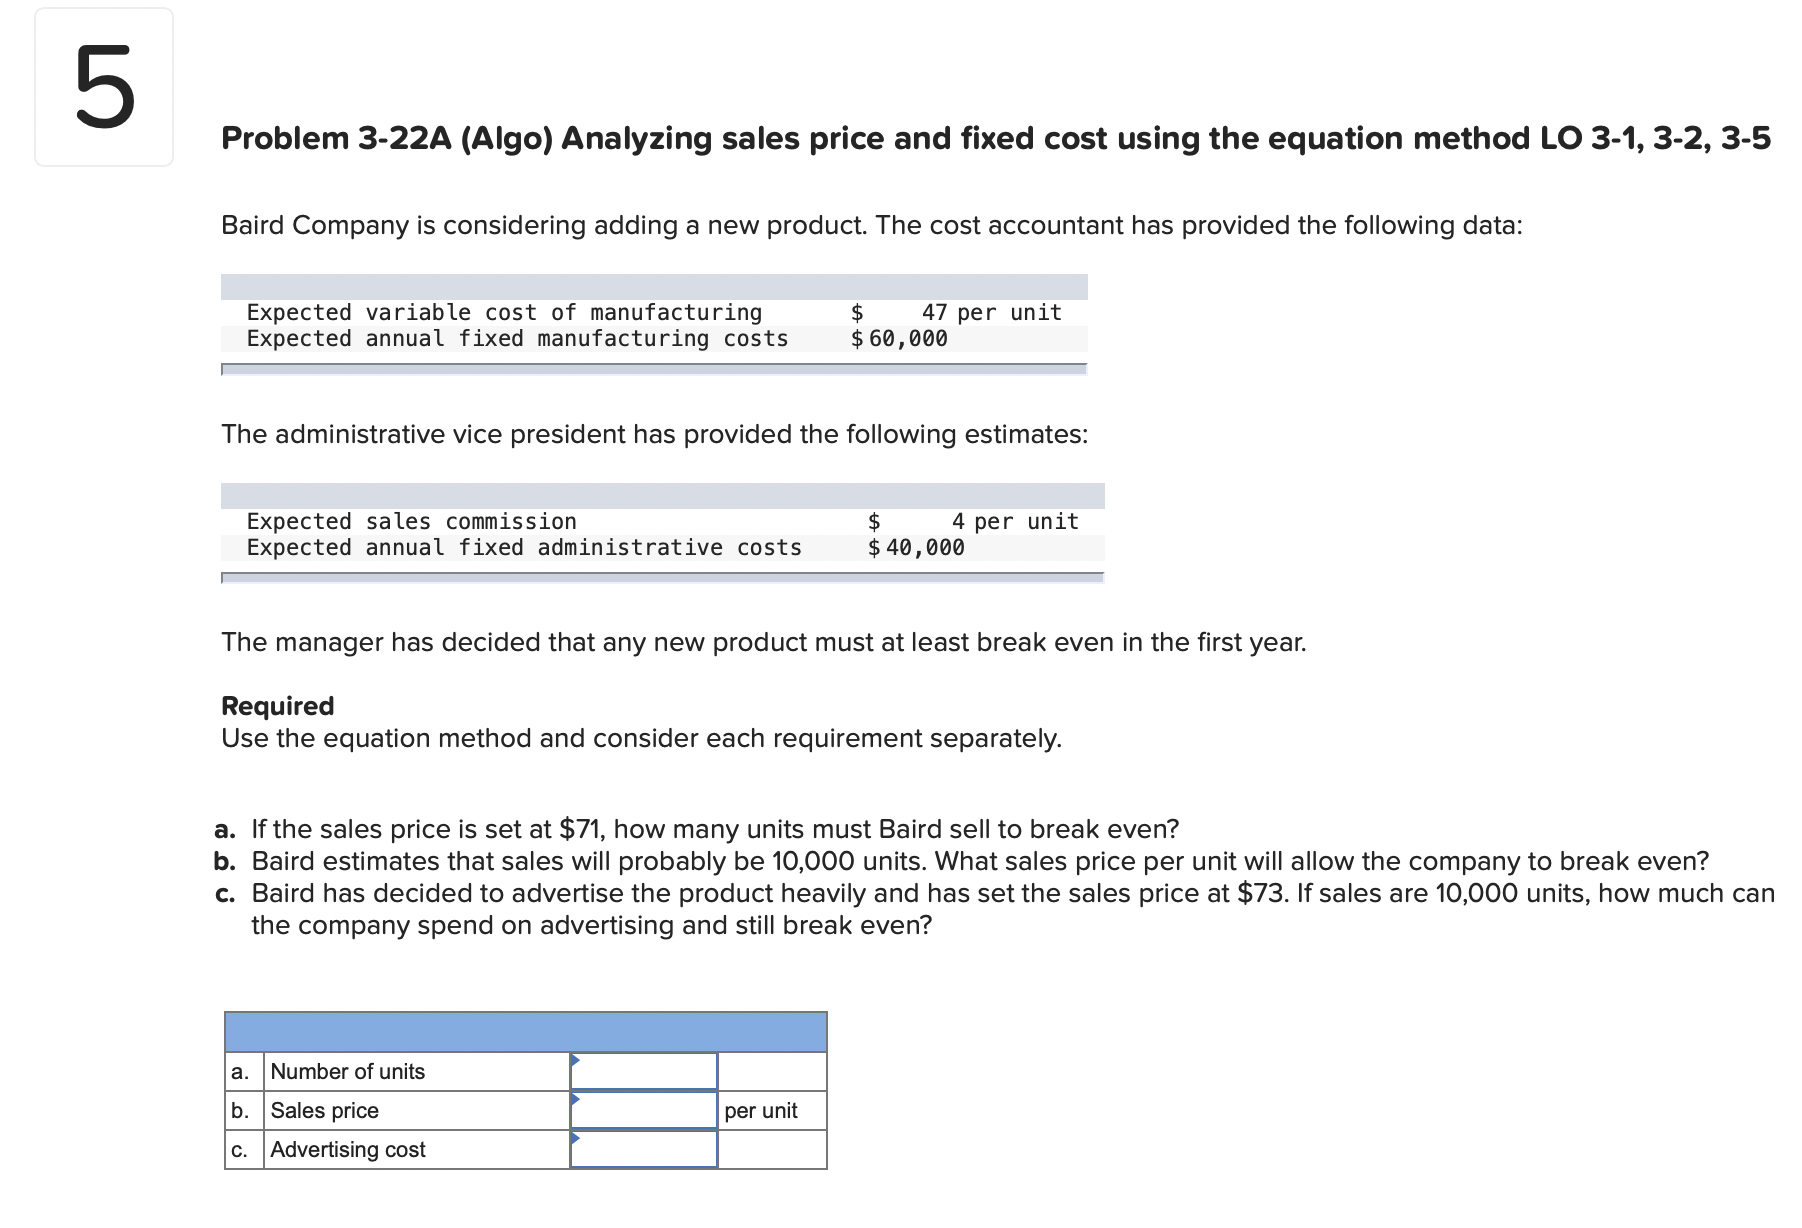This screenshot has width=1802, height=1228.
Task: Click the gray bar above the administrative cost table
Action: click(662, 496)
